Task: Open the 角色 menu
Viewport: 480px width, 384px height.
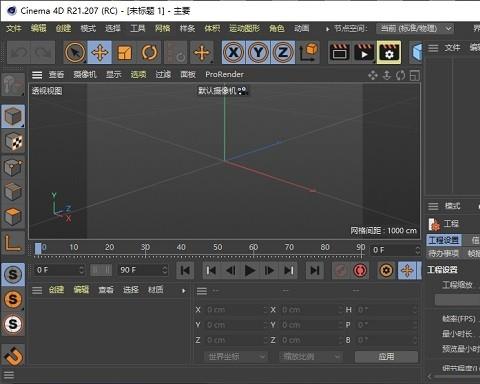Action: pyautogui.click(x=277, y=28)
